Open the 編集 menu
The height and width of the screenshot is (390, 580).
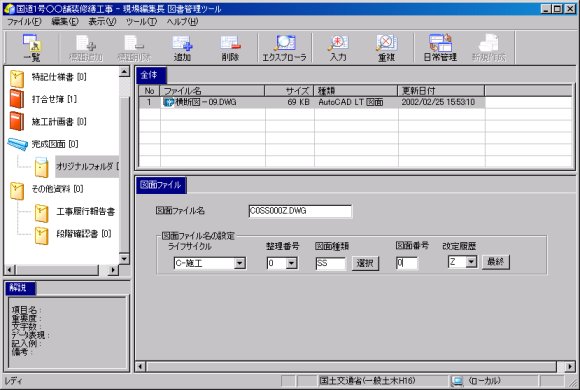click(65, 22)
